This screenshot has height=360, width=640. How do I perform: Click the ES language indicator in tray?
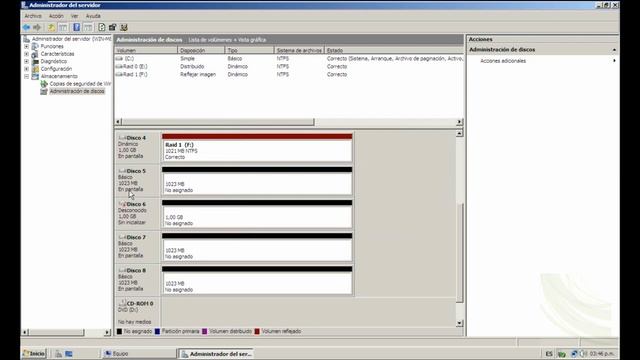pos(549,353)
